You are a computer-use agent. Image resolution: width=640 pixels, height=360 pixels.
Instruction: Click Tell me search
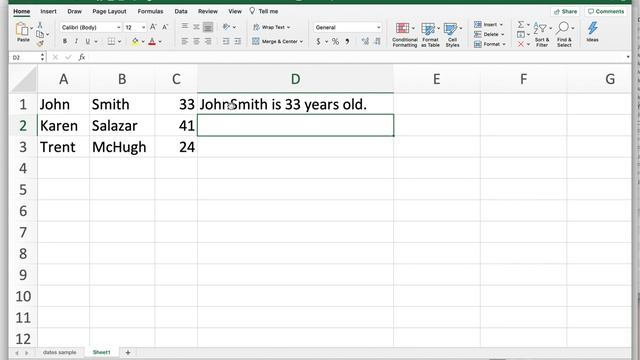tap(264, 11)
